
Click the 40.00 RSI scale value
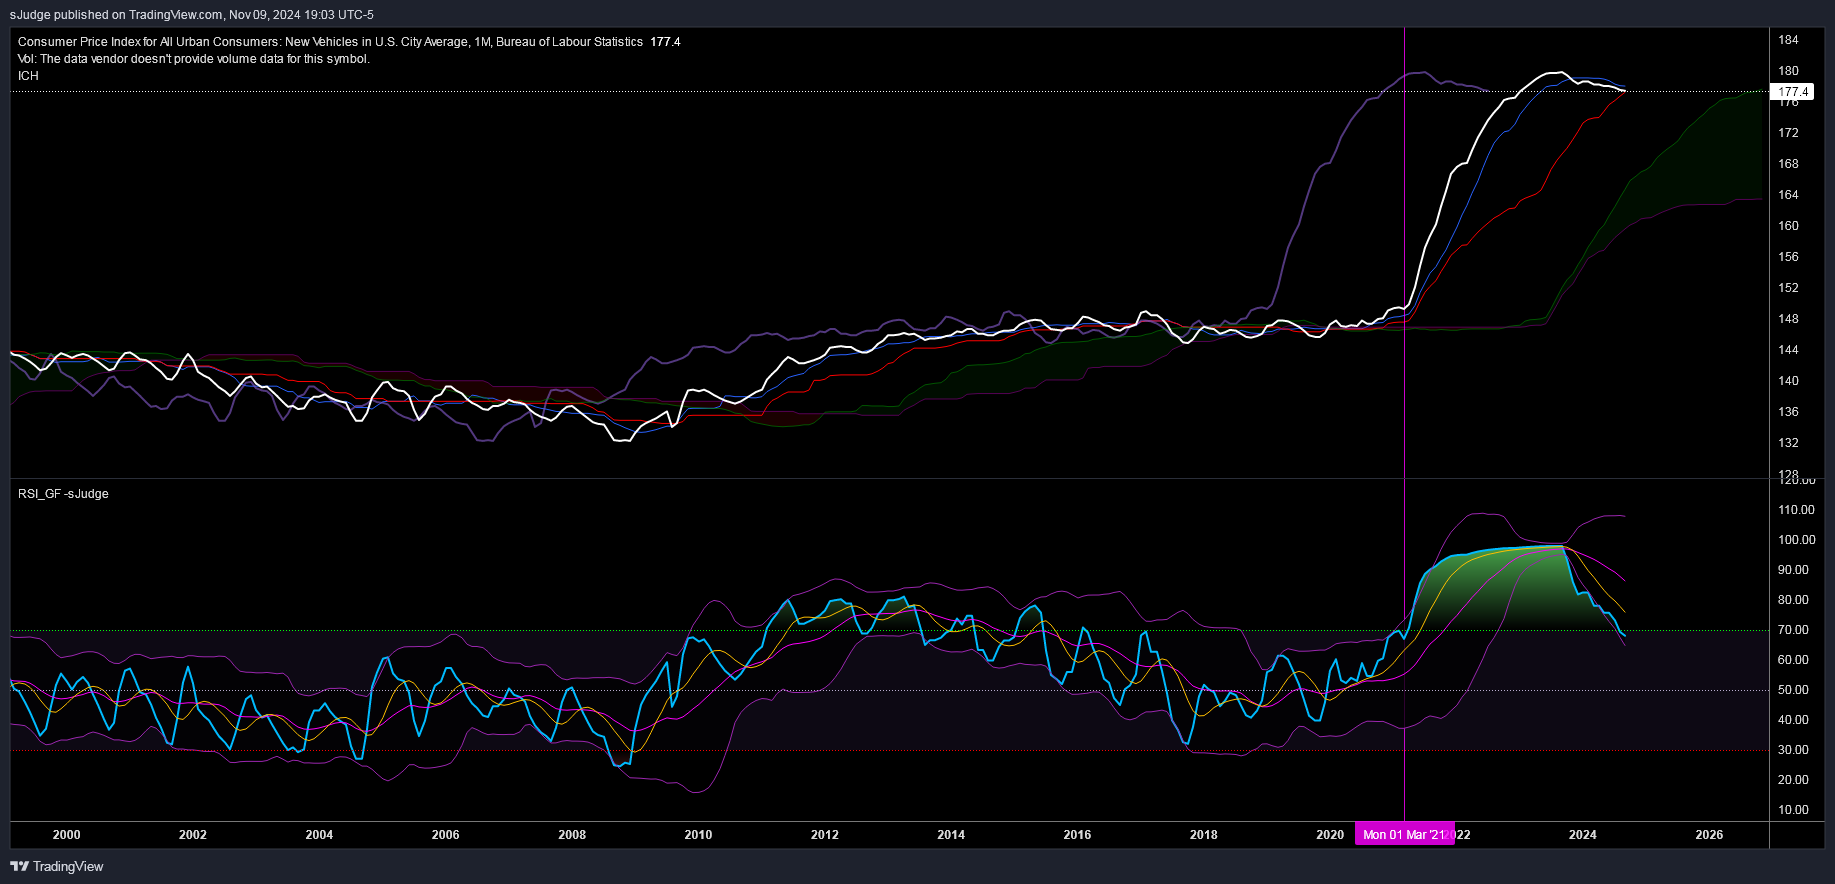1793,720
